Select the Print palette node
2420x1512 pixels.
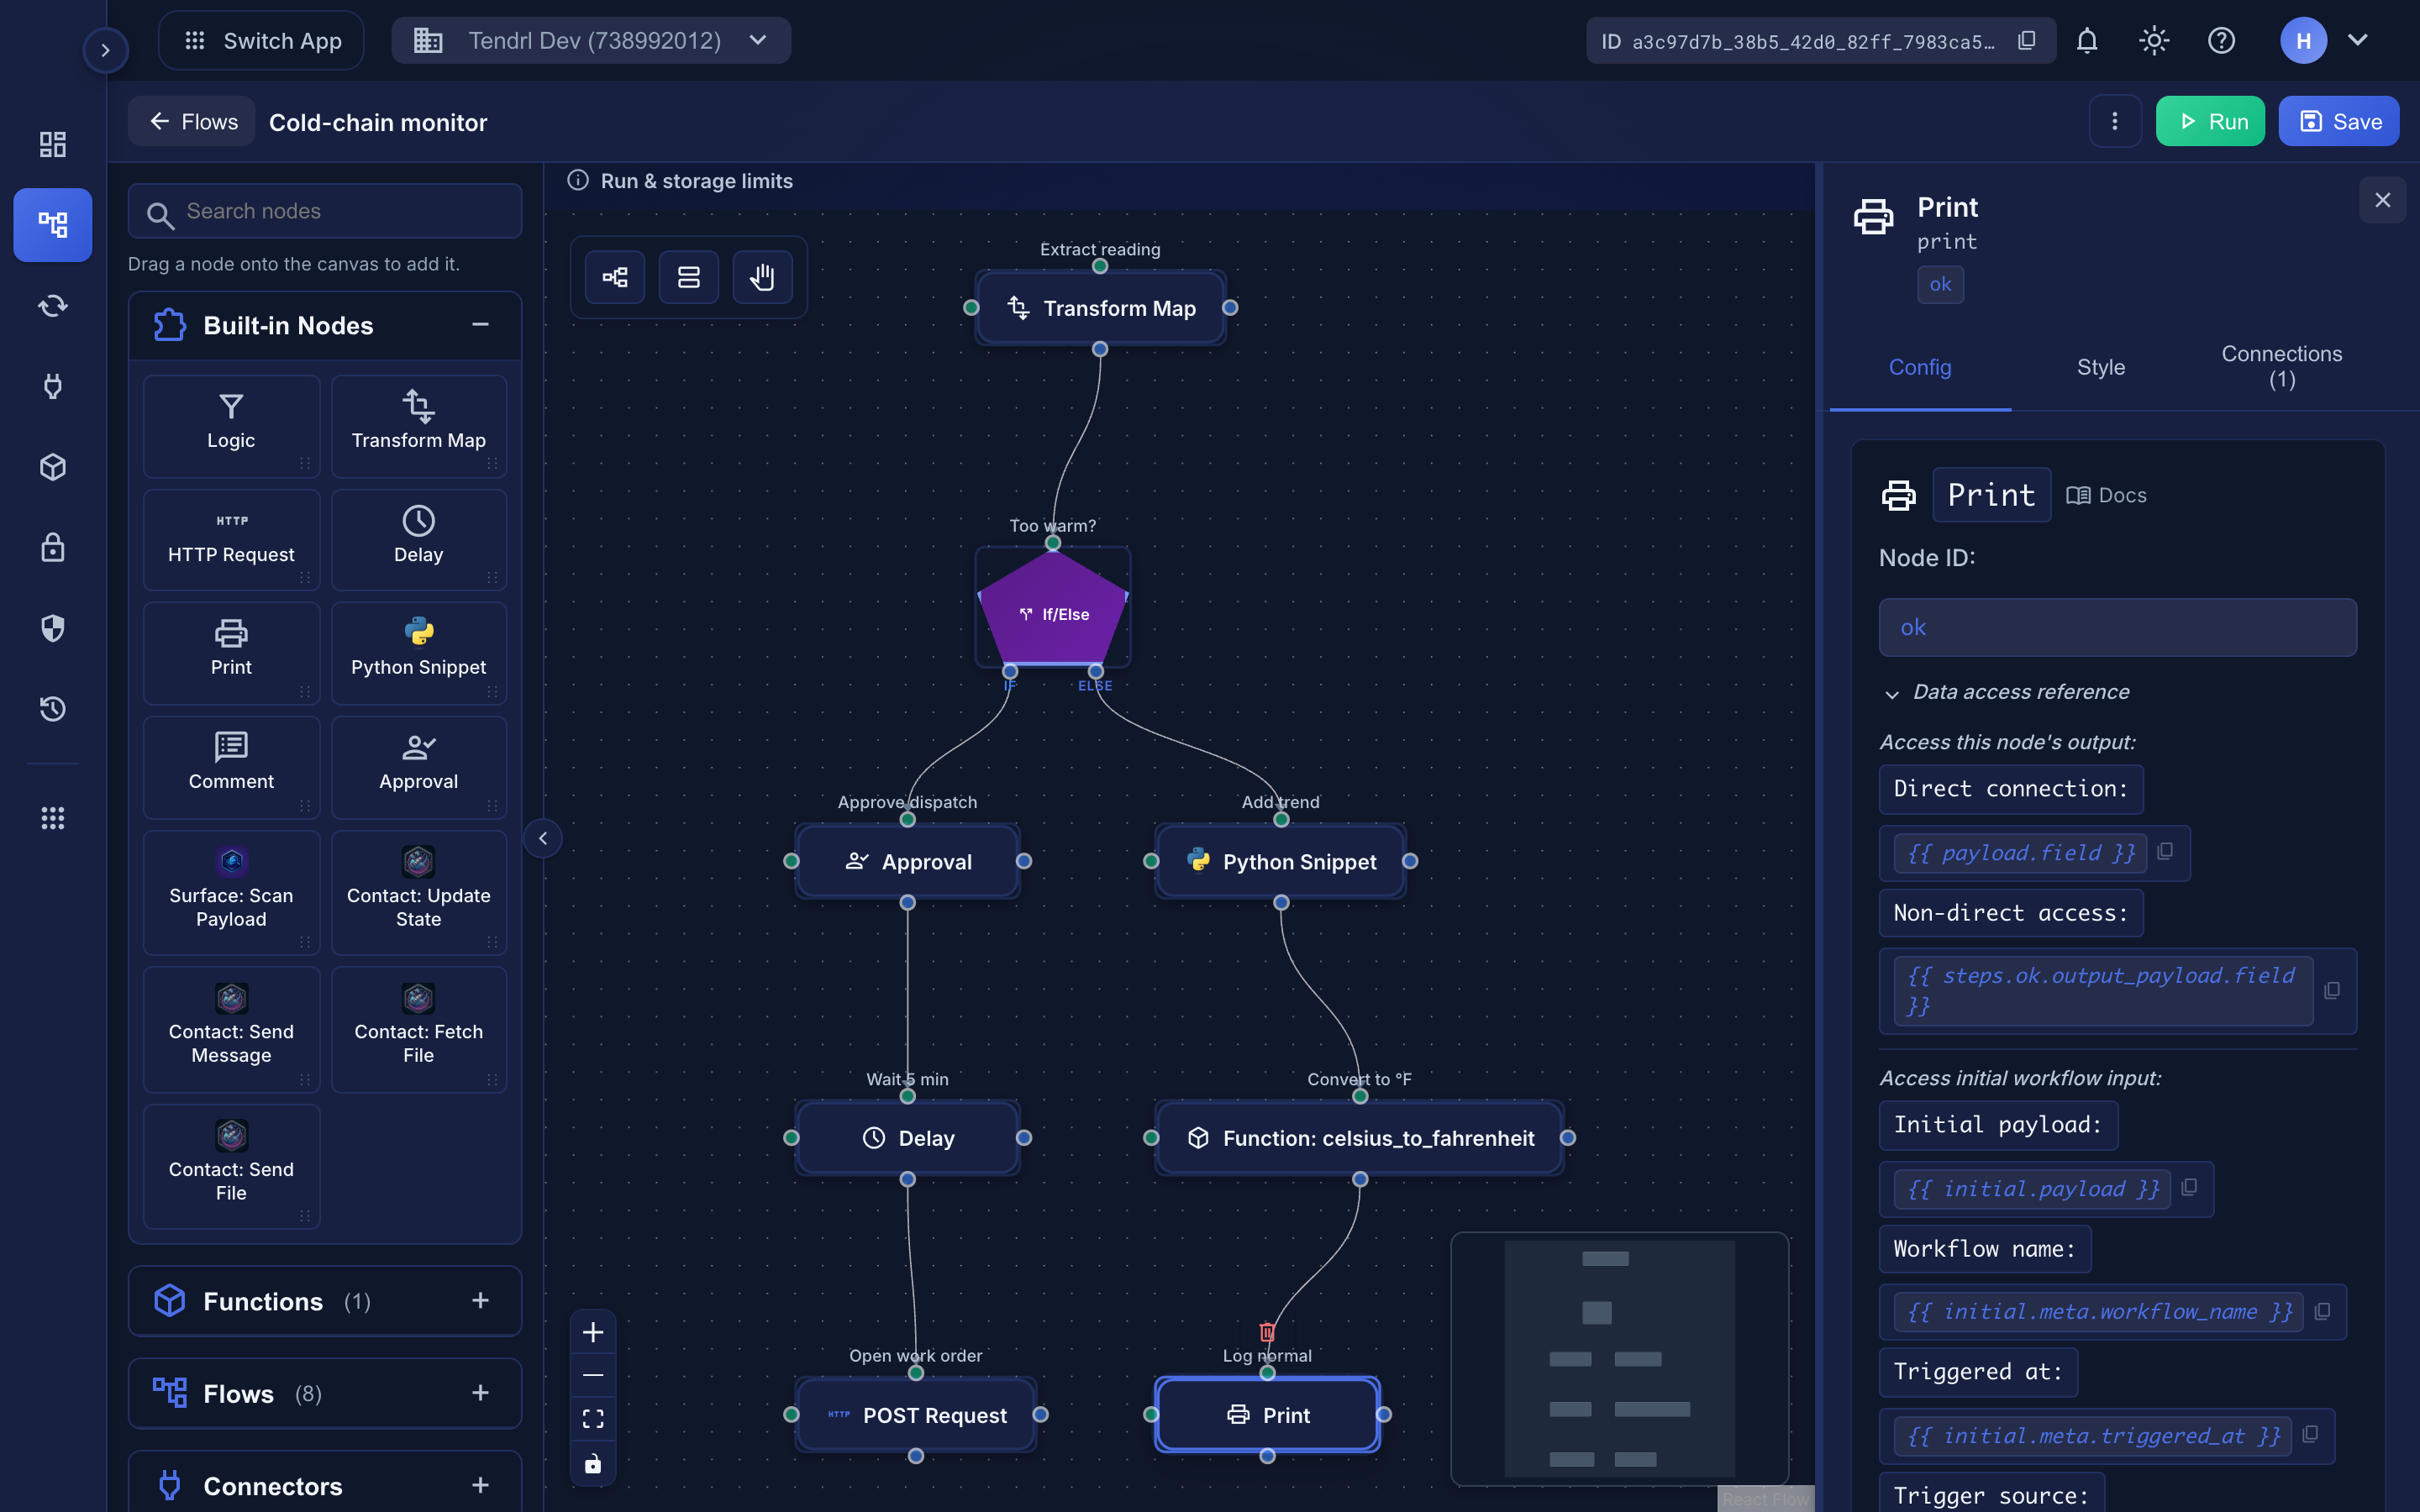[x=231, y=652]
